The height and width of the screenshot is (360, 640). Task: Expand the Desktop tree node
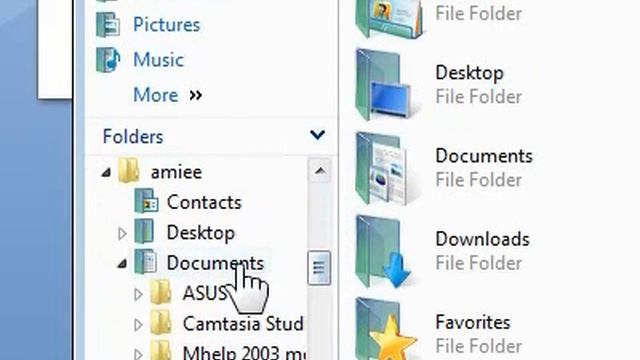tap(122, 234)
